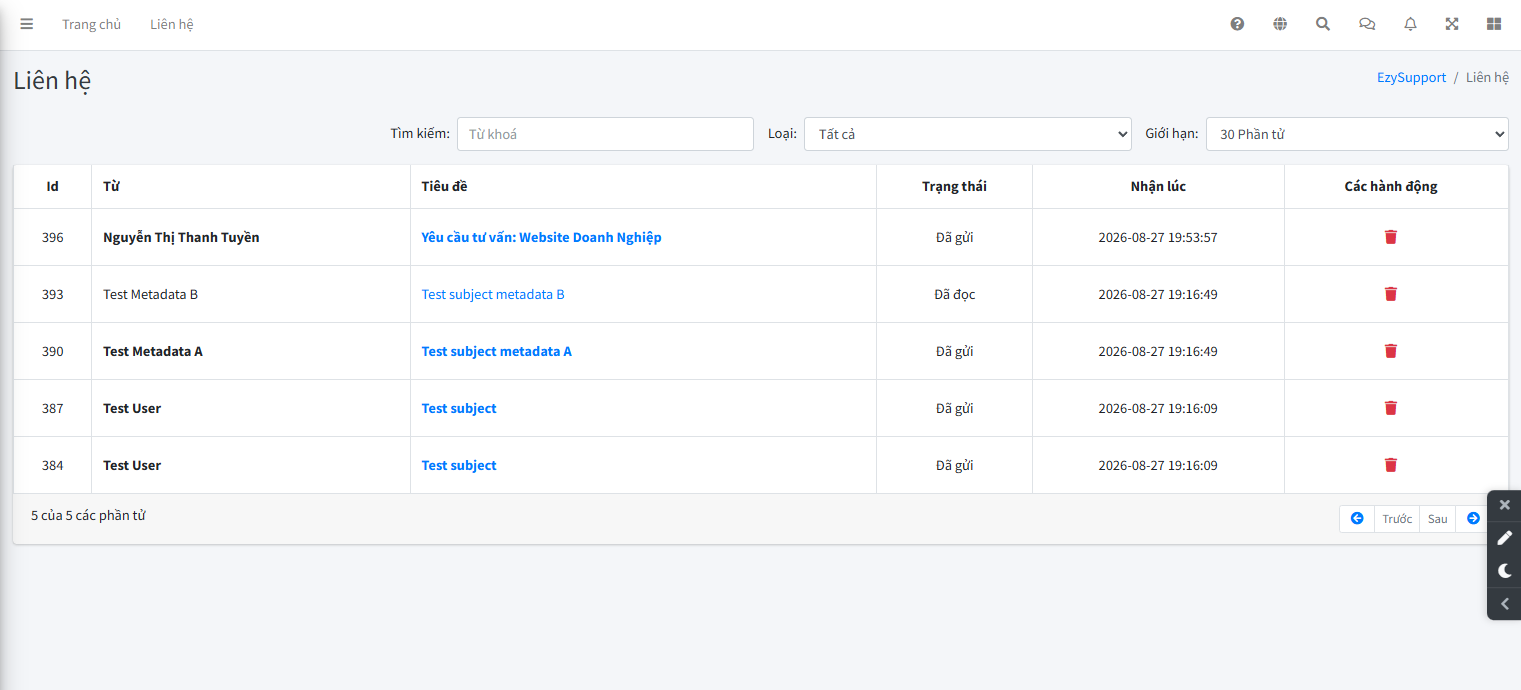
Task: Click the search magnifier icon in navbar
Action: [x=1323, y=24]
